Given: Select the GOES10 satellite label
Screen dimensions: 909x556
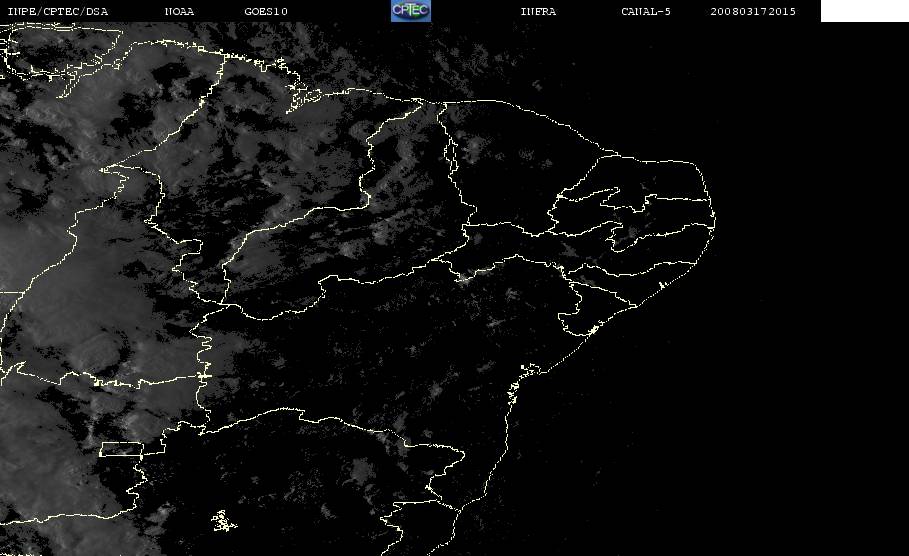Looking at the screenshot, I should [266, 12].
